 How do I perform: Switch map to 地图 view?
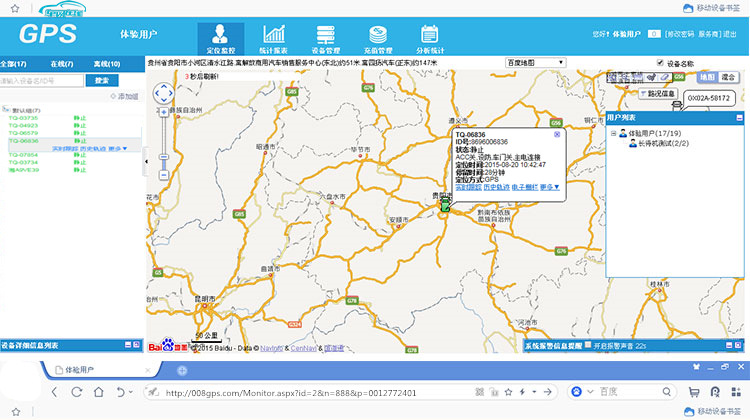point(707,77)
